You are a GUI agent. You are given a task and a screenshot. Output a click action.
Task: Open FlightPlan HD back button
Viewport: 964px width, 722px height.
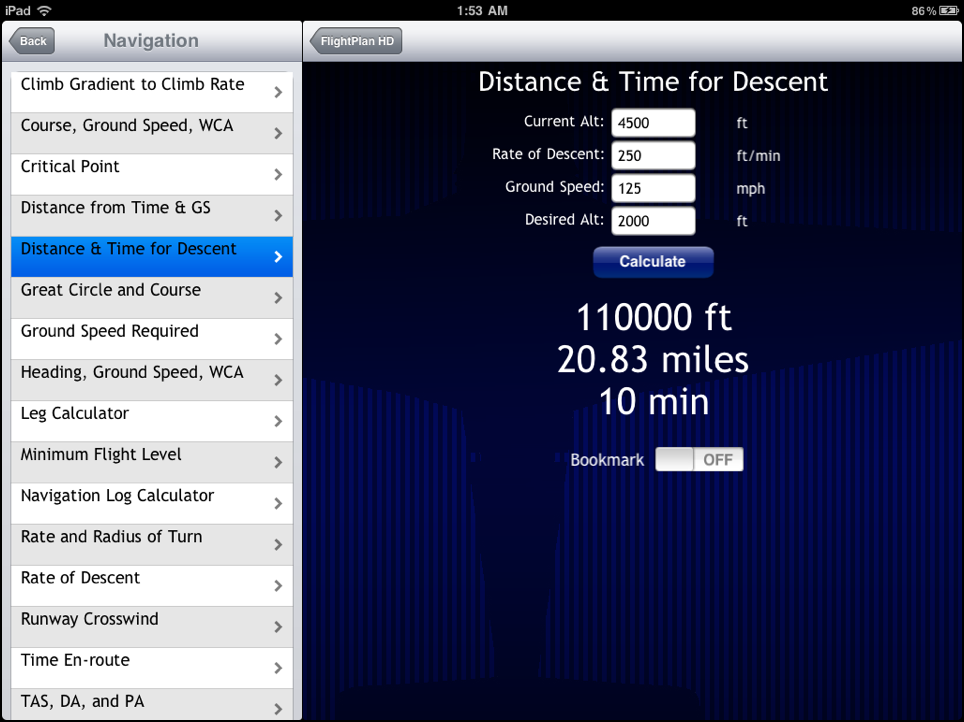point(357,41)
